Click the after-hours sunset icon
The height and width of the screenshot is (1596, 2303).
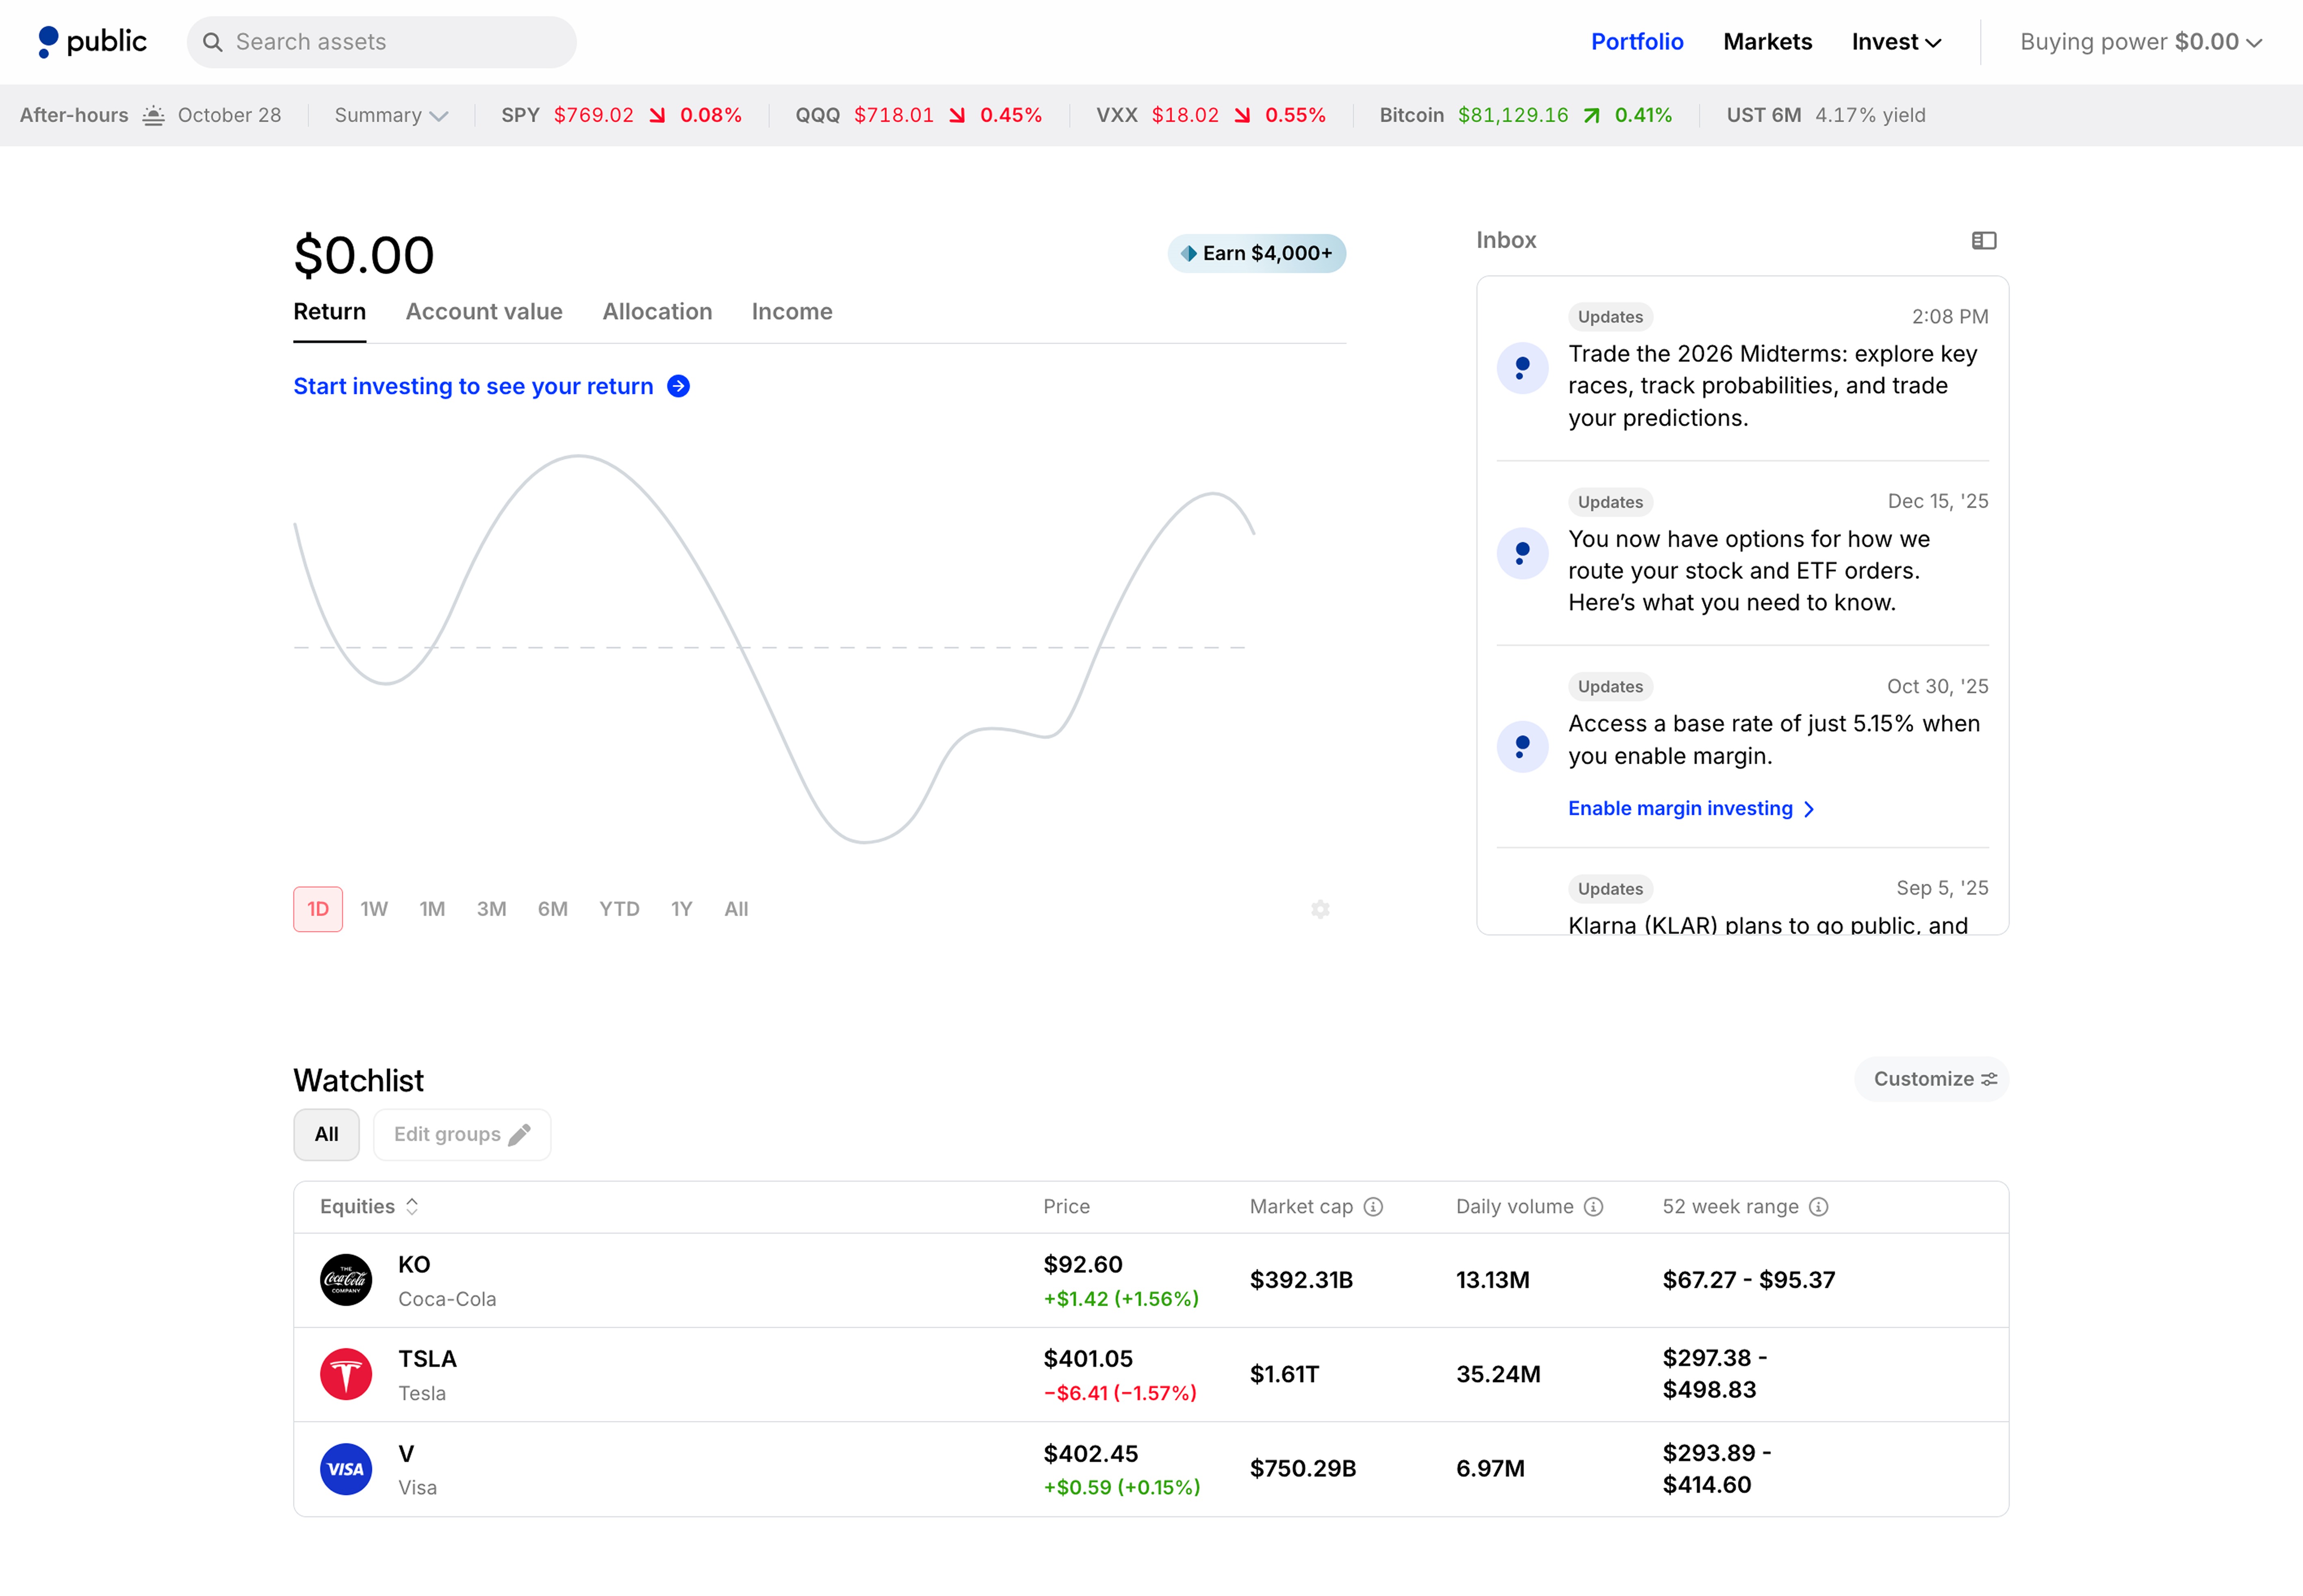click(153, 115)
